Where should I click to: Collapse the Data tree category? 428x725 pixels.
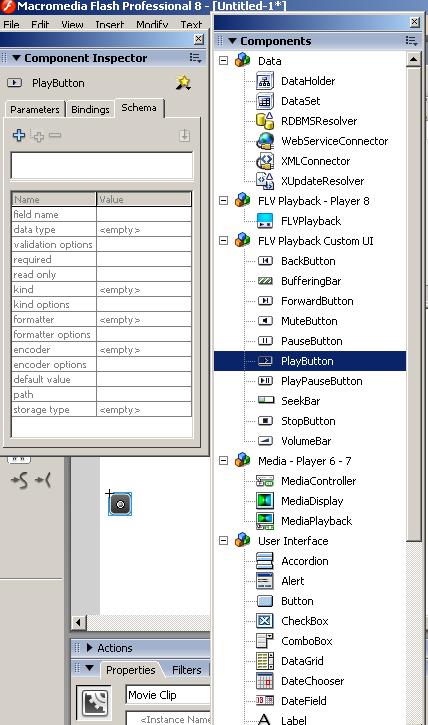pyautogui.click(x=224, y=60)
